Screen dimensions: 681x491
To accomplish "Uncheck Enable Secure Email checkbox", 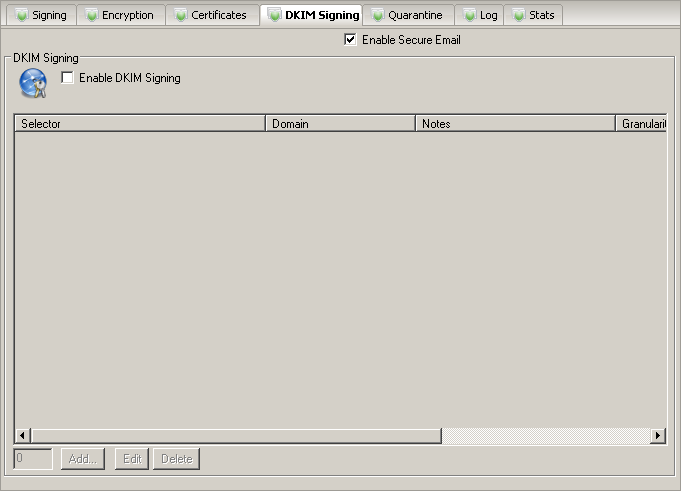I will [350, 40].
